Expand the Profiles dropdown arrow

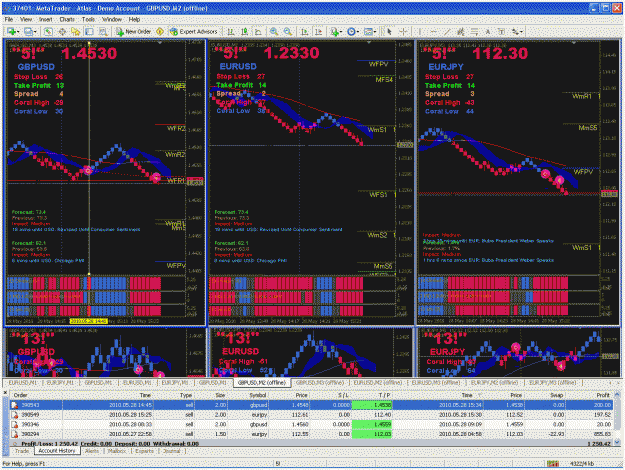pos(35,31)
